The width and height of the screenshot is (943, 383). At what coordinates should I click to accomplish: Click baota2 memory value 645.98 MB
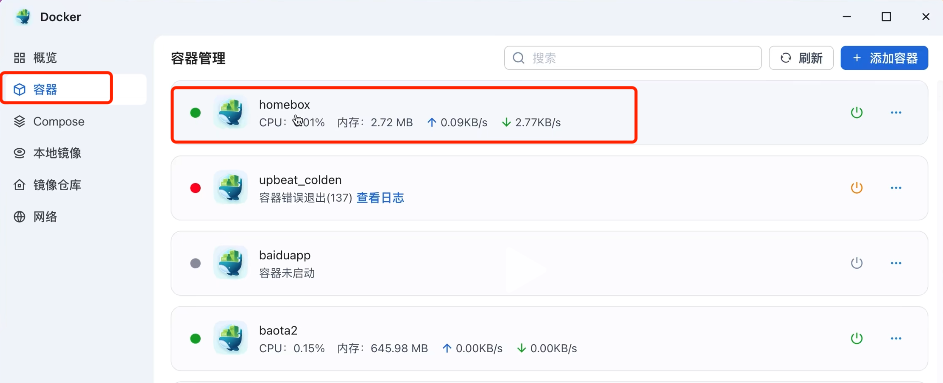pyautogui.click(x=399, y=348)
